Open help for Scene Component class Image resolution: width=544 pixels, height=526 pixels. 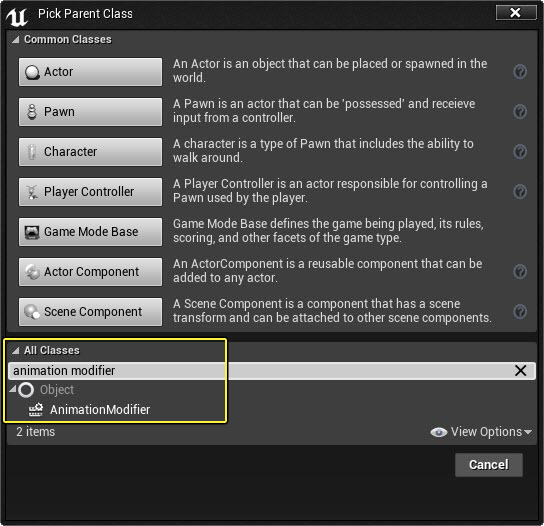(x=520, y=311)
